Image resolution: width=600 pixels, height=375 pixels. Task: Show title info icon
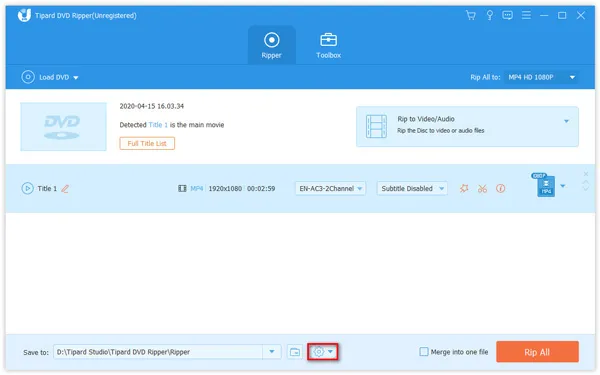pos(501,189)
